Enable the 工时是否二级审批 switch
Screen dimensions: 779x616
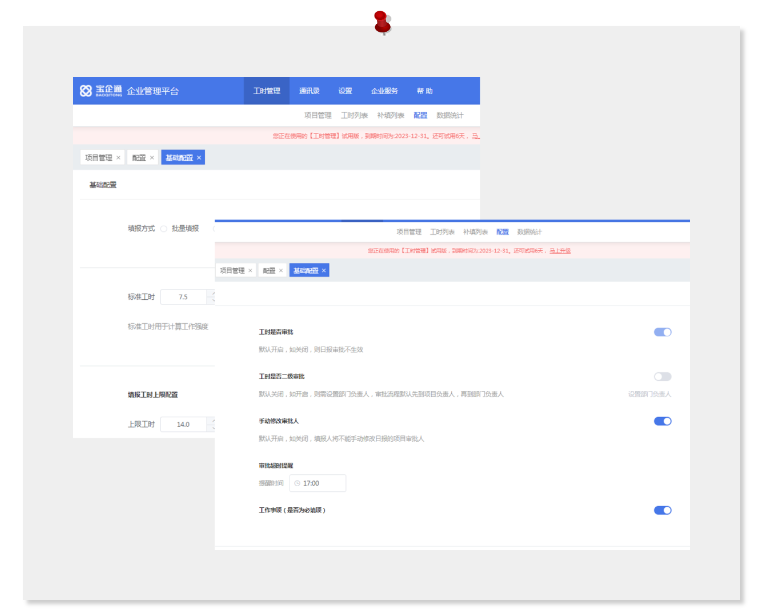(662, 377)
